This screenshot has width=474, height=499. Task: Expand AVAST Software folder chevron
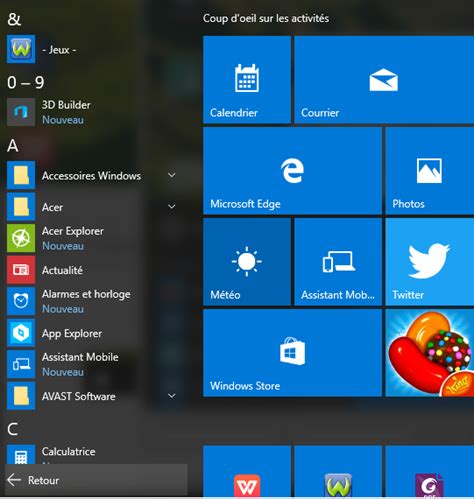(172, 396)
